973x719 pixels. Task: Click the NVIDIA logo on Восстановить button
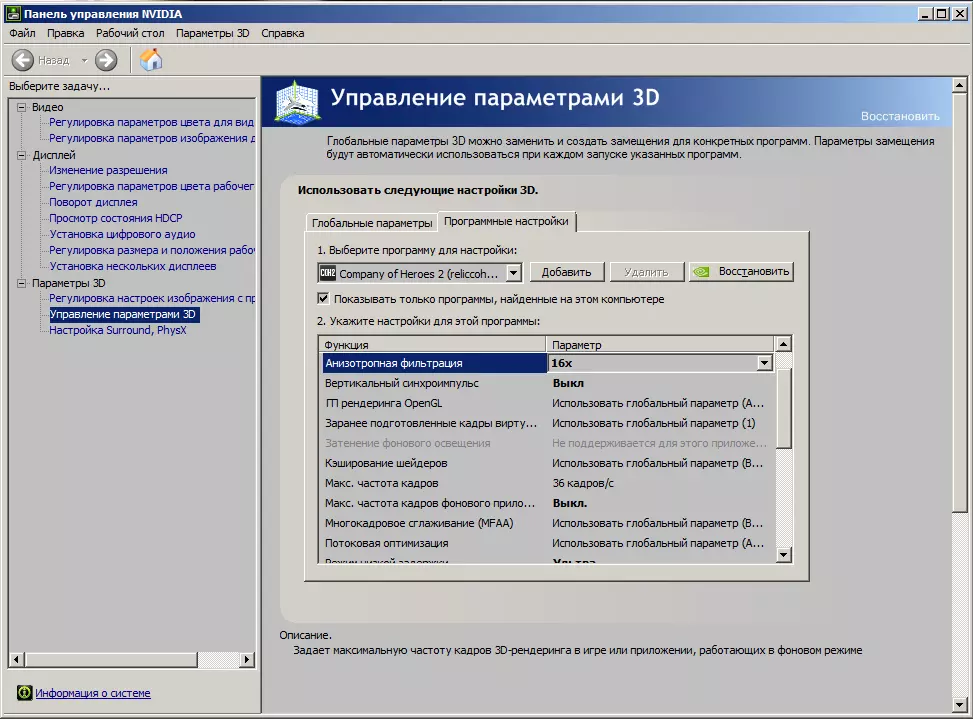point(701,272)
